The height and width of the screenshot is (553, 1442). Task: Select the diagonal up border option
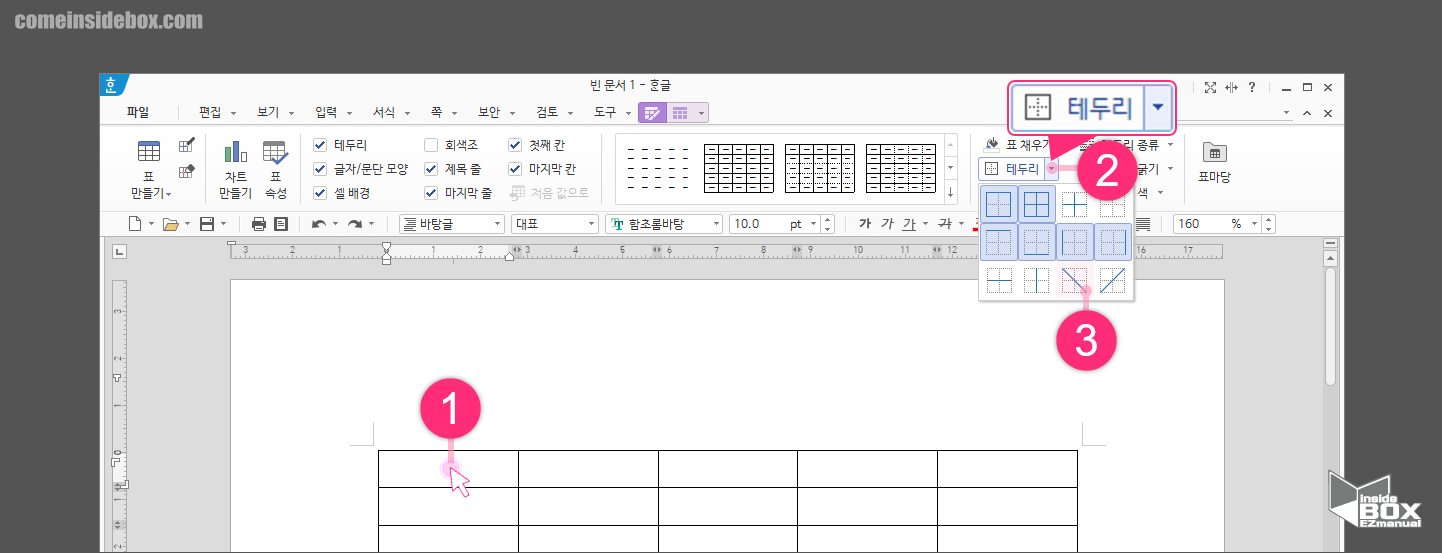[1112, 282]
